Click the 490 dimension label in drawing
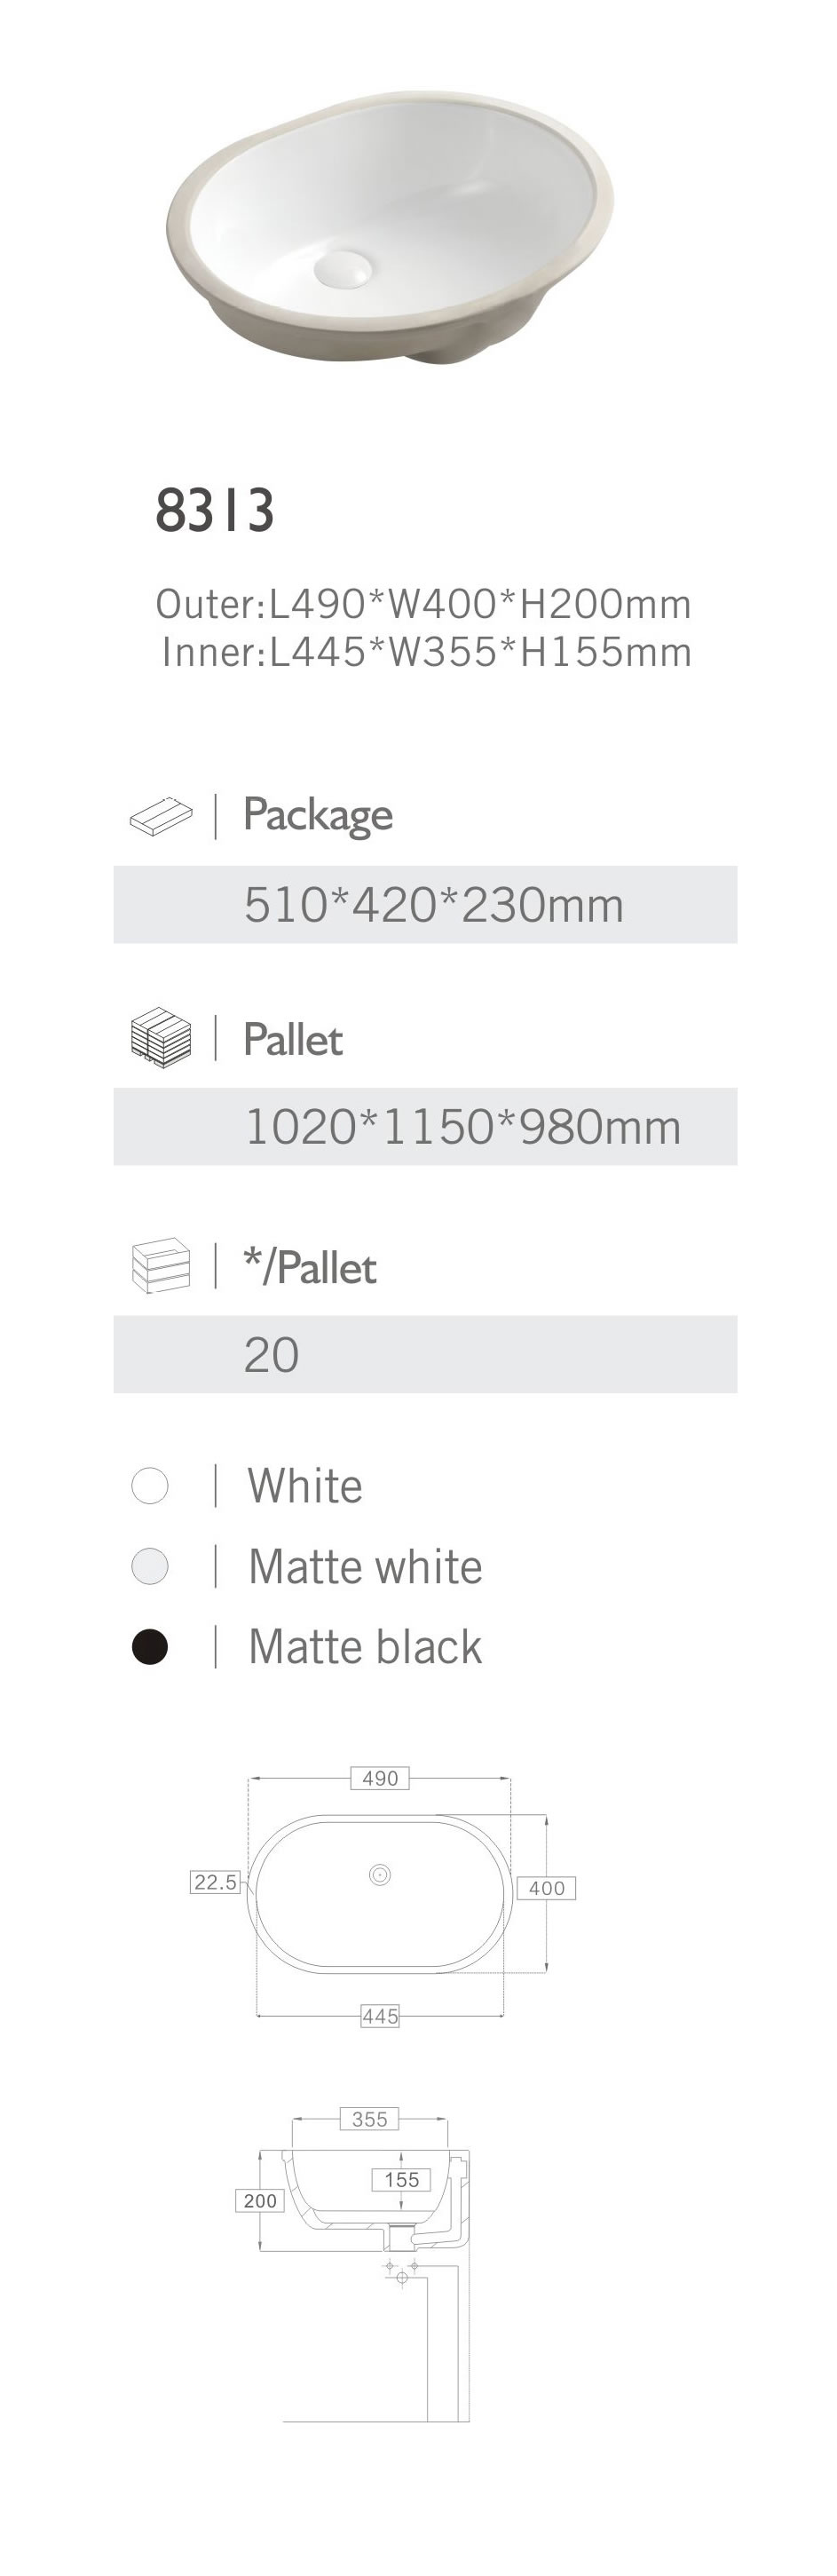This screenshot has width=837, height=2576. (x=380, y=1778)
